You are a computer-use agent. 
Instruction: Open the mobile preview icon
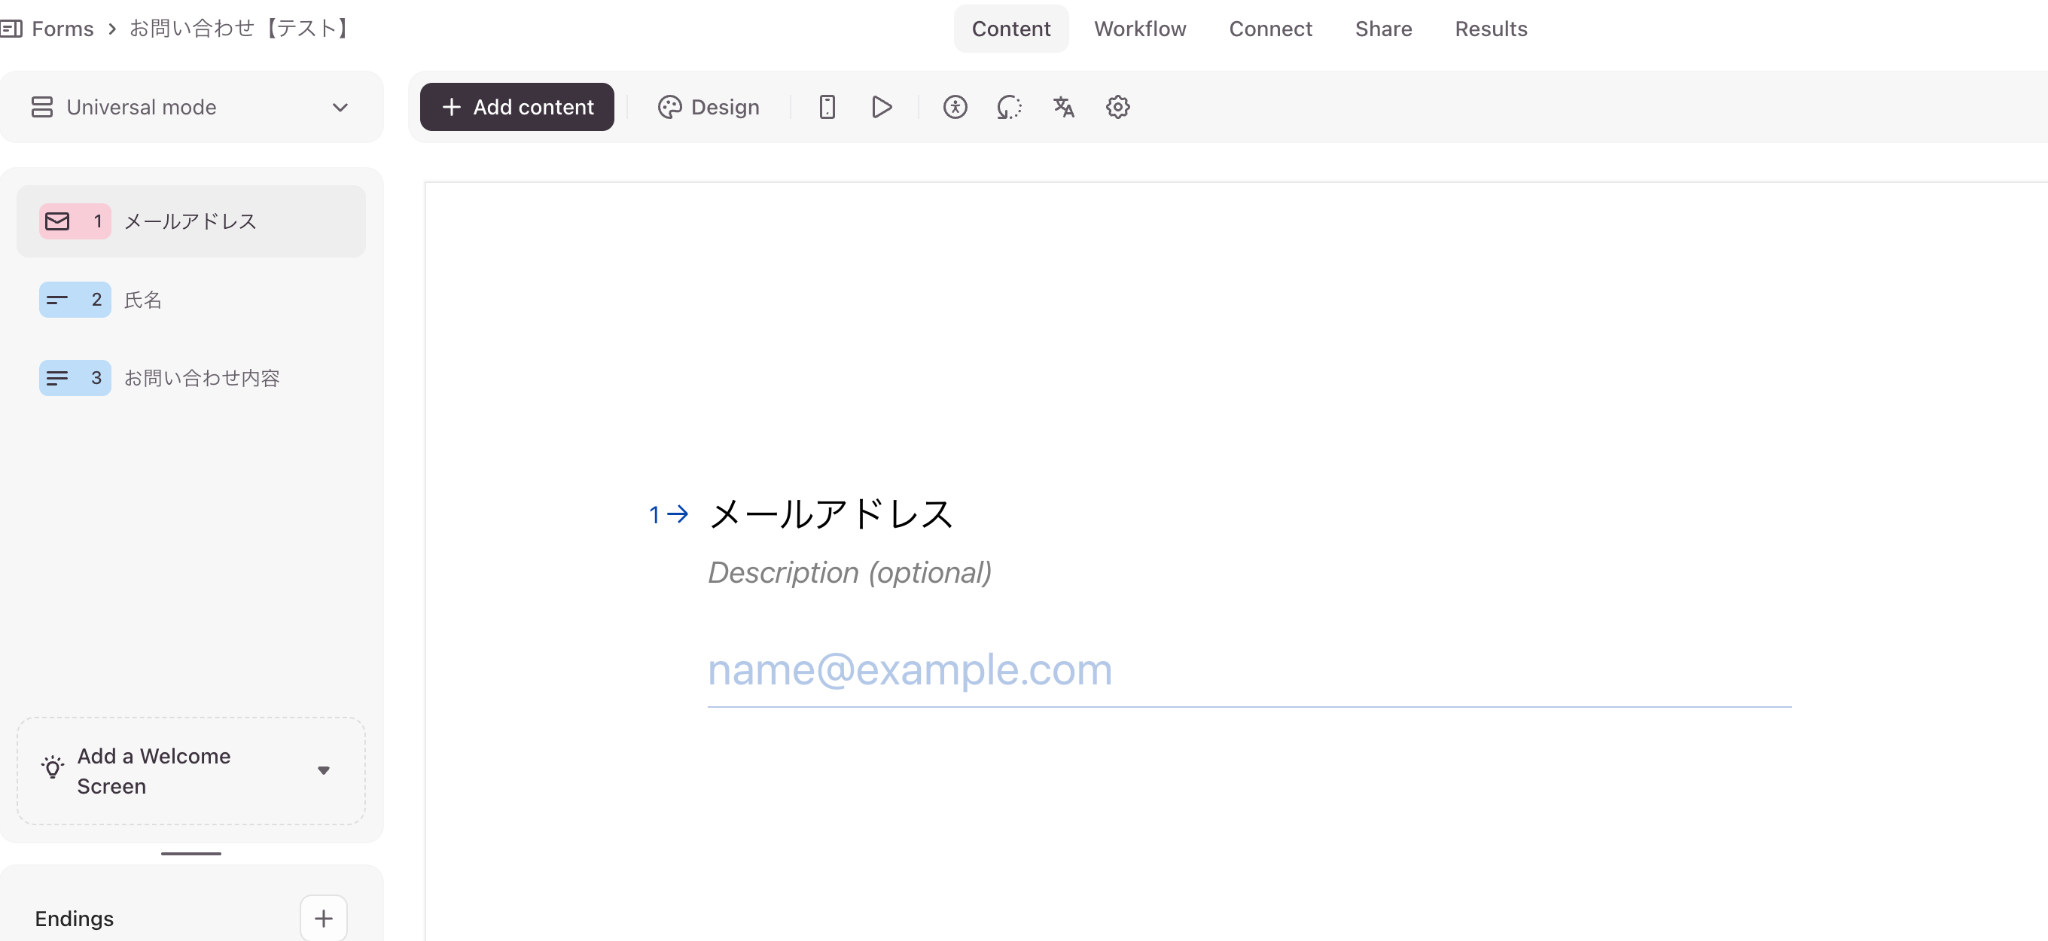[827, 107]
